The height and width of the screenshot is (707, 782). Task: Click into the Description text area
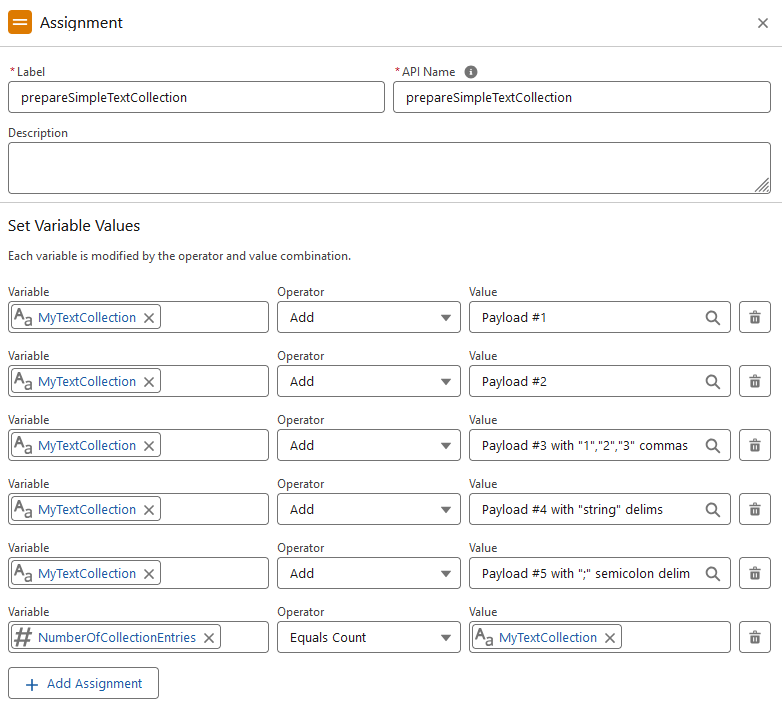(x=389, y=168)
